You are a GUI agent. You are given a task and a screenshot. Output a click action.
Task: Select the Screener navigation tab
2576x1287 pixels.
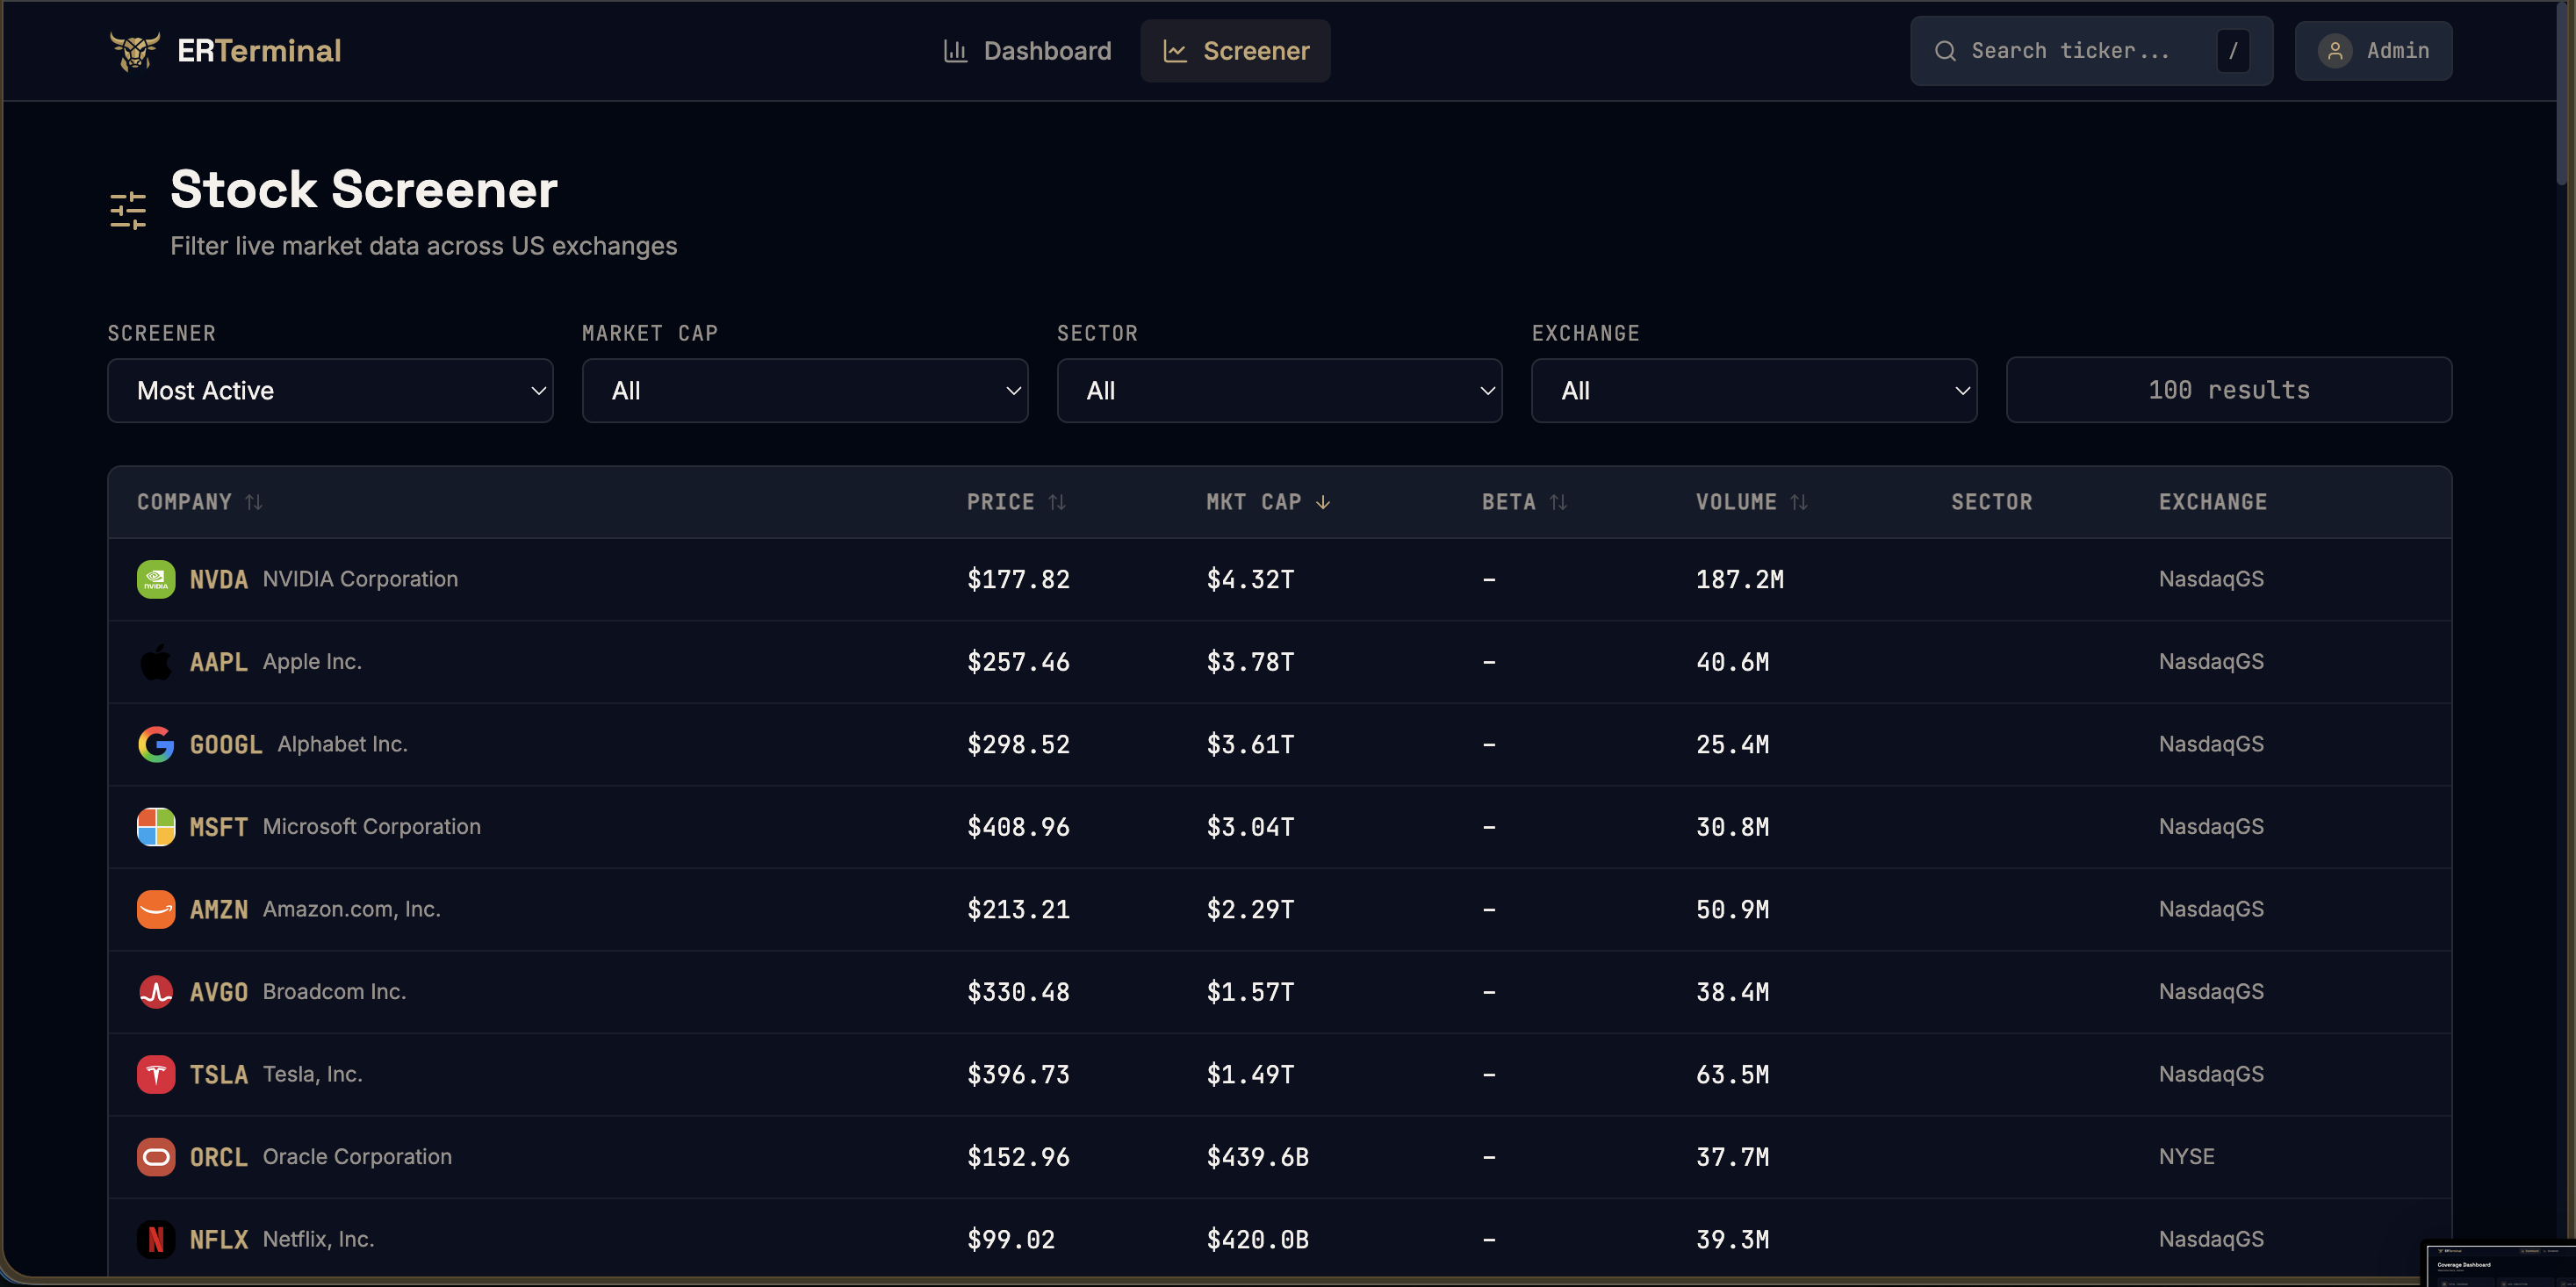[1235, 51]
